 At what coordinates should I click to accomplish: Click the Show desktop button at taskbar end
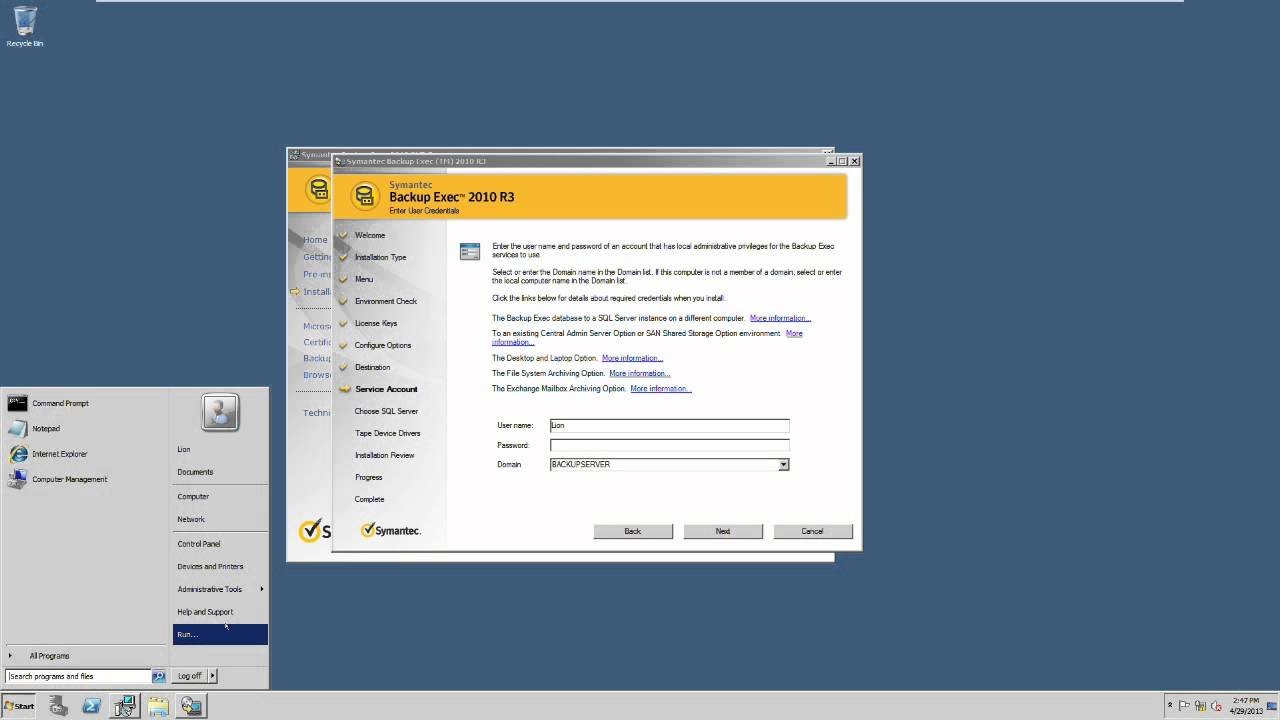click(x=1273, y=706)
